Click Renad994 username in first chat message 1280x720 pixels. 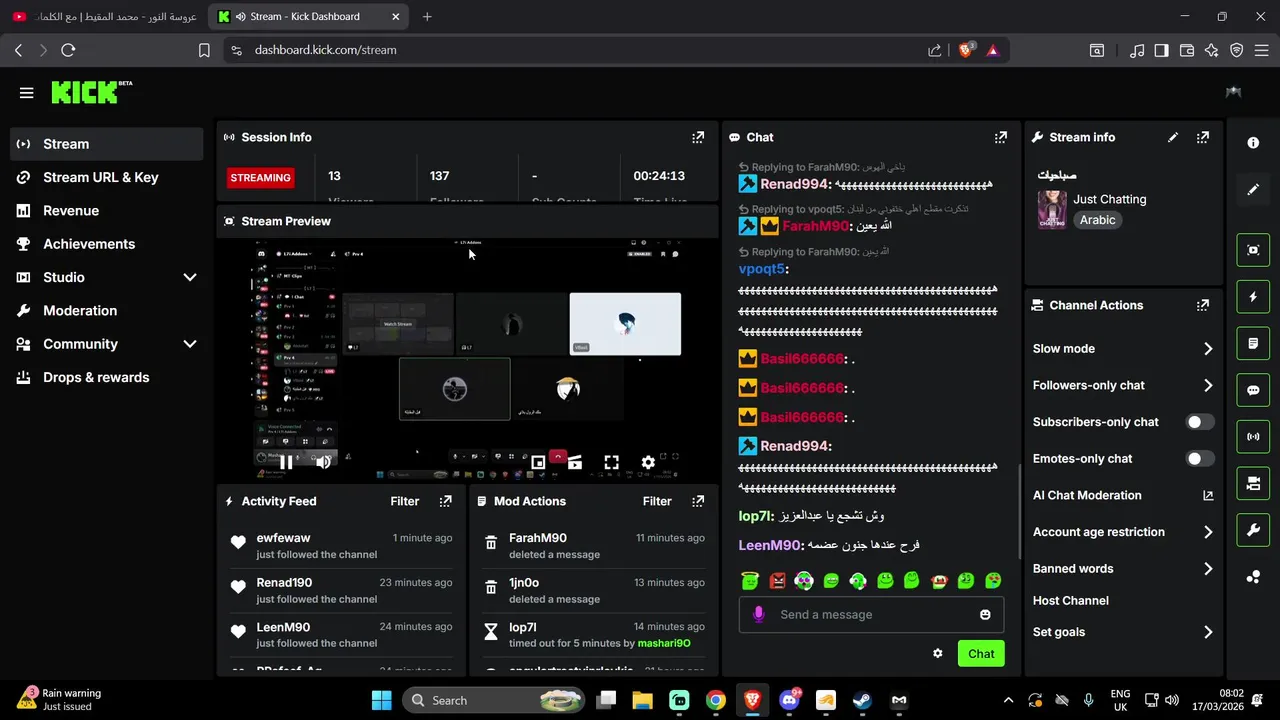click(x=794, y=184)
